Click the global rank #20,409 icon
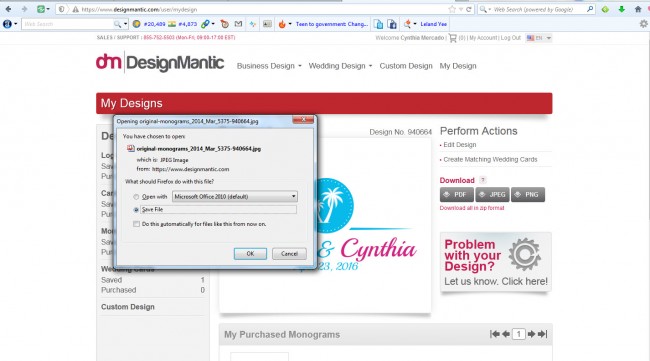Image resolution: width=650 pixels, height=361 pixels. pos(136,24)
